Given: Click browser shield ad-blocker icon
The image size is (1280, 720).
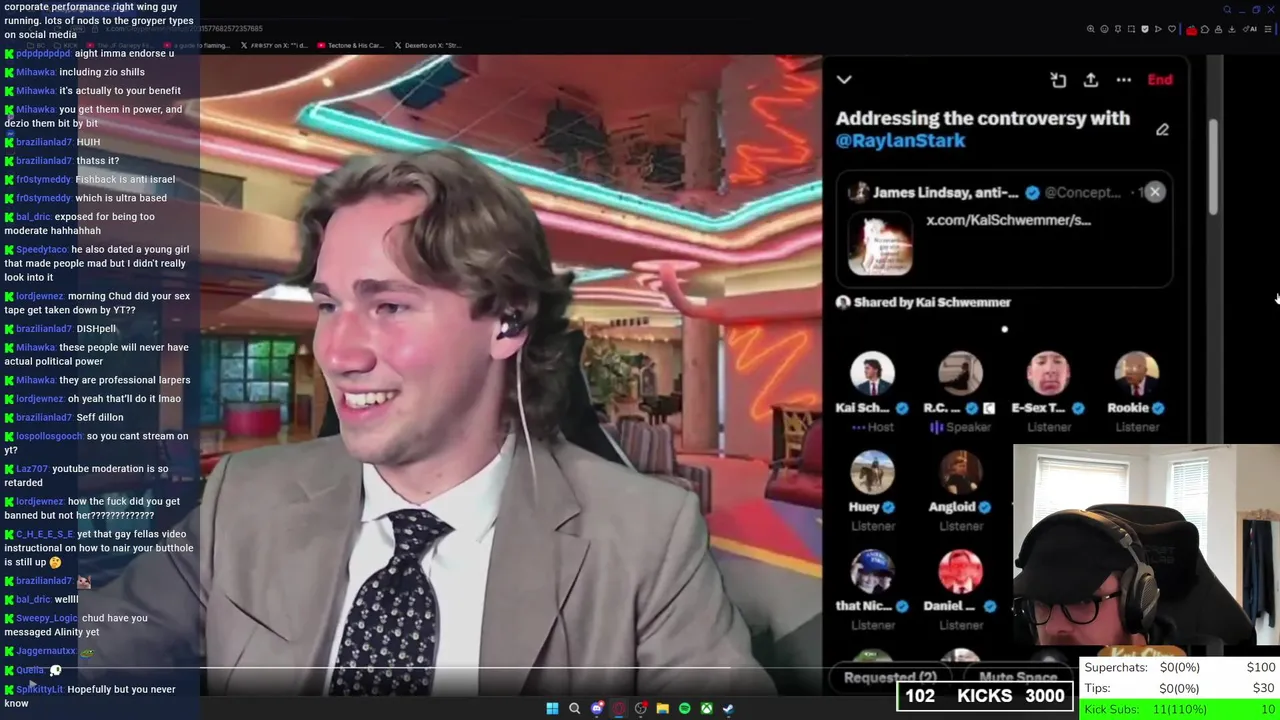Looking at the screenshot, I should (x=1145, y=29).
